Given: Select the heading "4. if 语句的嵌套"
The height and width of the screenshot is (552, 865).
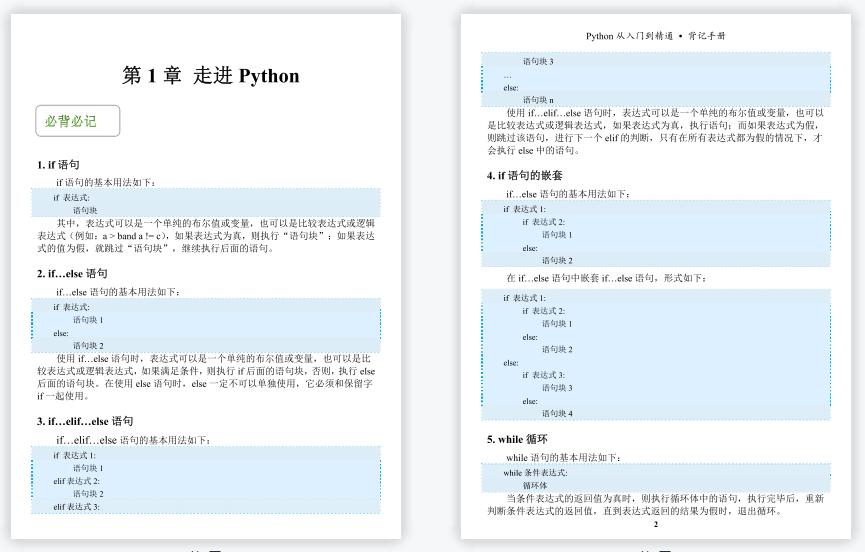Looking at the screenshot, I should [x=524, y=175].
